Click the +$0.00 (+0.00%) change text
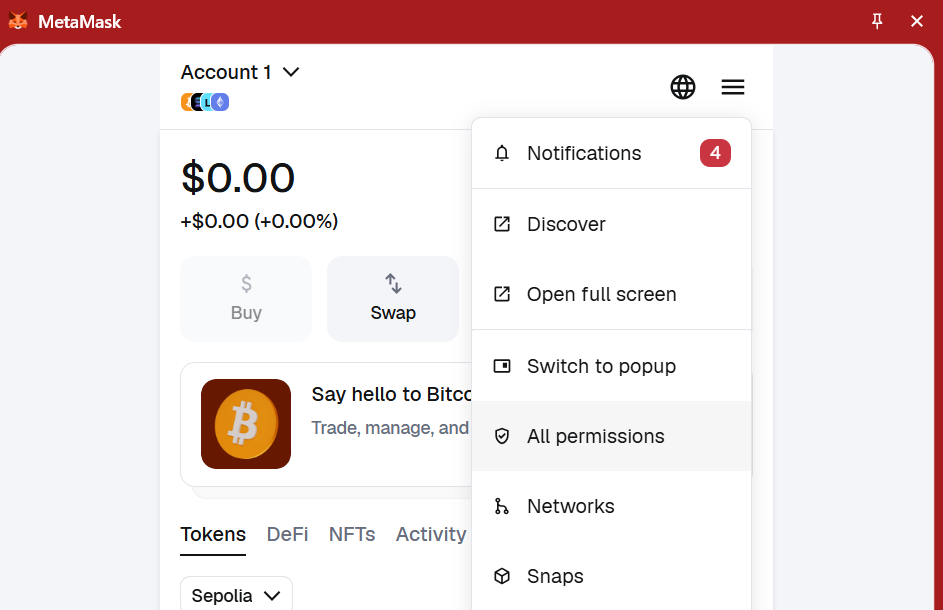Viewport: 943px width, 610px height. [x=259, y=221]
